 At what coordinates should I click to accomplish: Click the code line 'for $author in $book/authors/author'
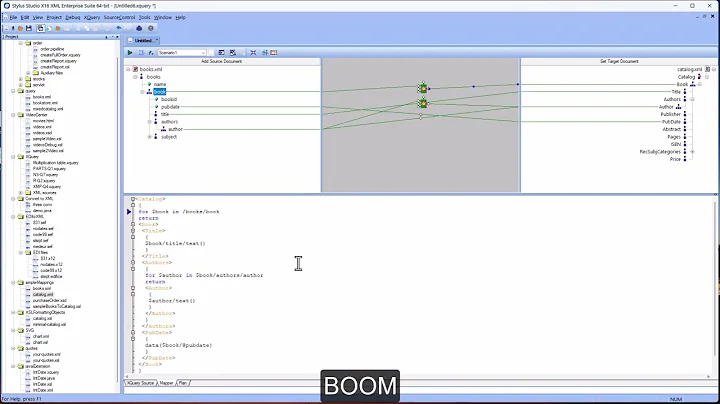[x=204, y=275]
